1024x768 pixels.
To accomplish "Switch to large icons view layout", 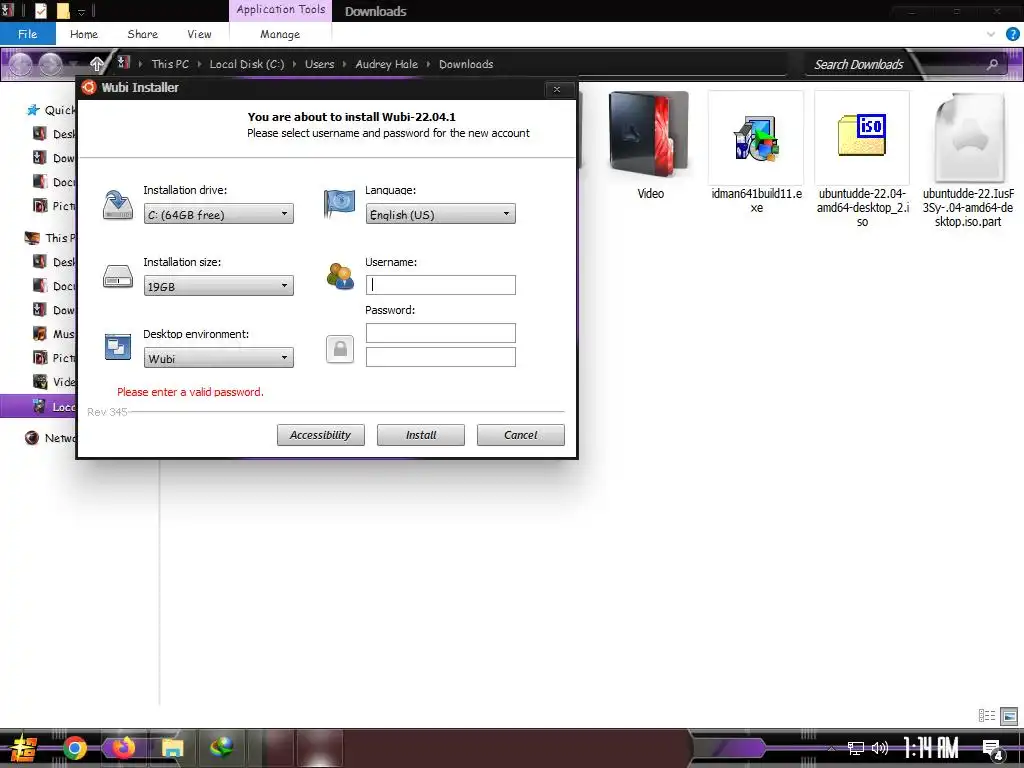I will [1009, 716].
